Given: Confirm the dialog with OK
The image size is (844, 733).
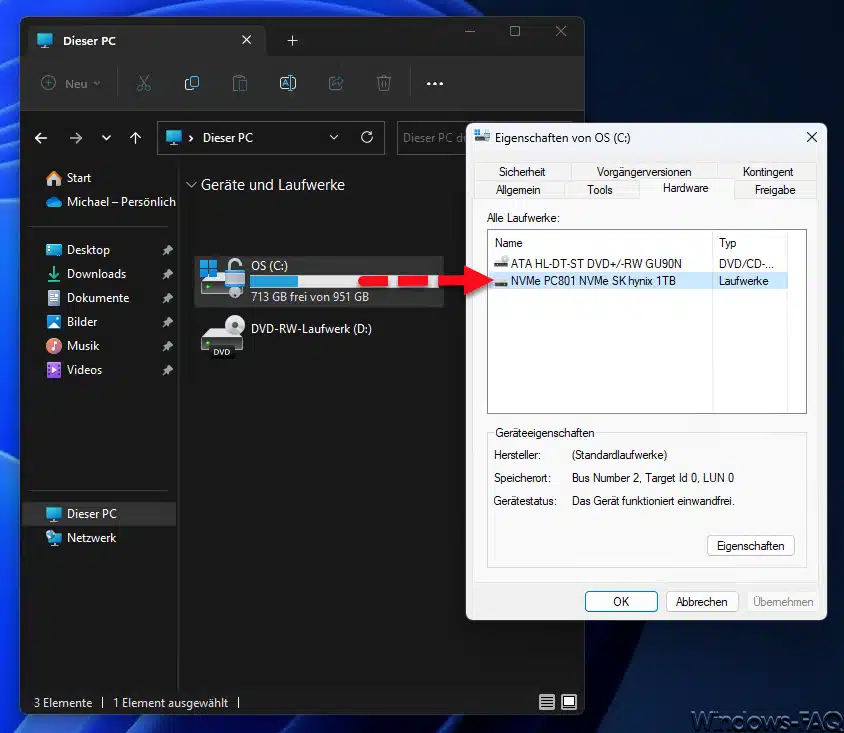Looking at the screenshot, I should click(621, 601).
